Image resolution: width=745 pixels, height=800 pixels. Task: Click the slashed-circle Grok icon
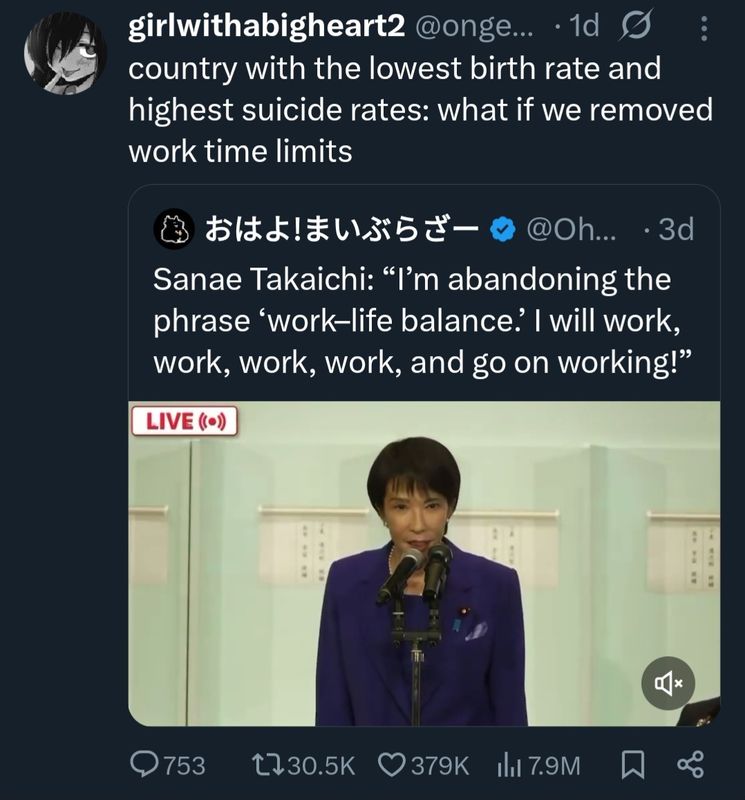click(x=634, y=28)
